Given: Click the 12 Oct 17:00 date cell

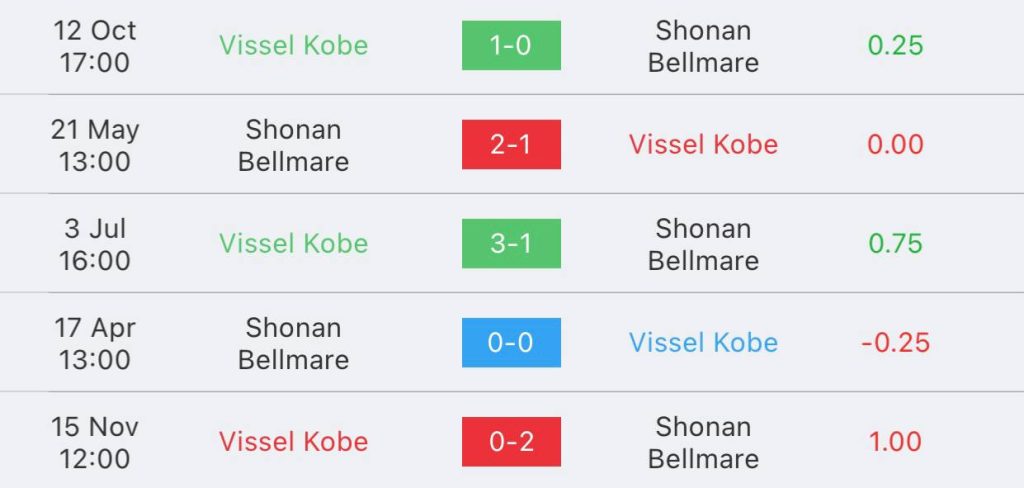Looking at the screenshot, I should 95,46.
